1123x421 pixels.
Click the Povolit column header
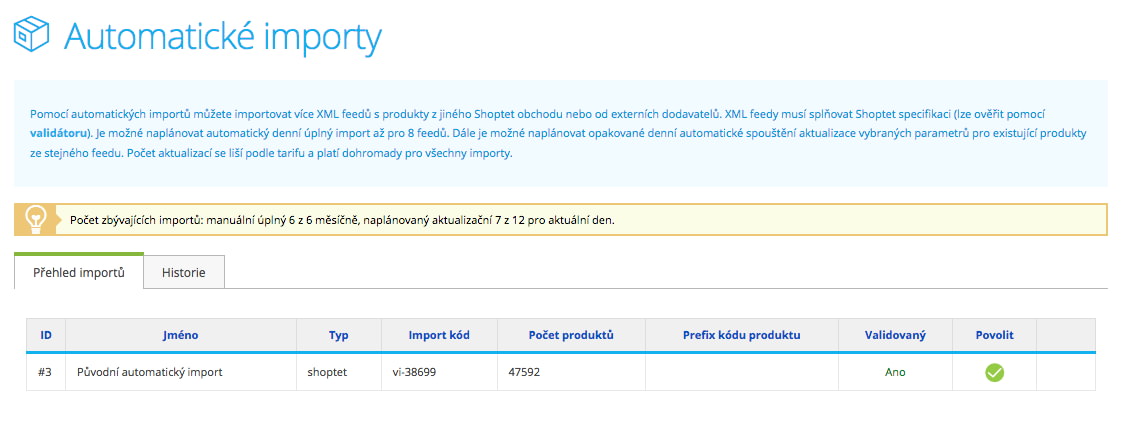[x=995, y=335]
